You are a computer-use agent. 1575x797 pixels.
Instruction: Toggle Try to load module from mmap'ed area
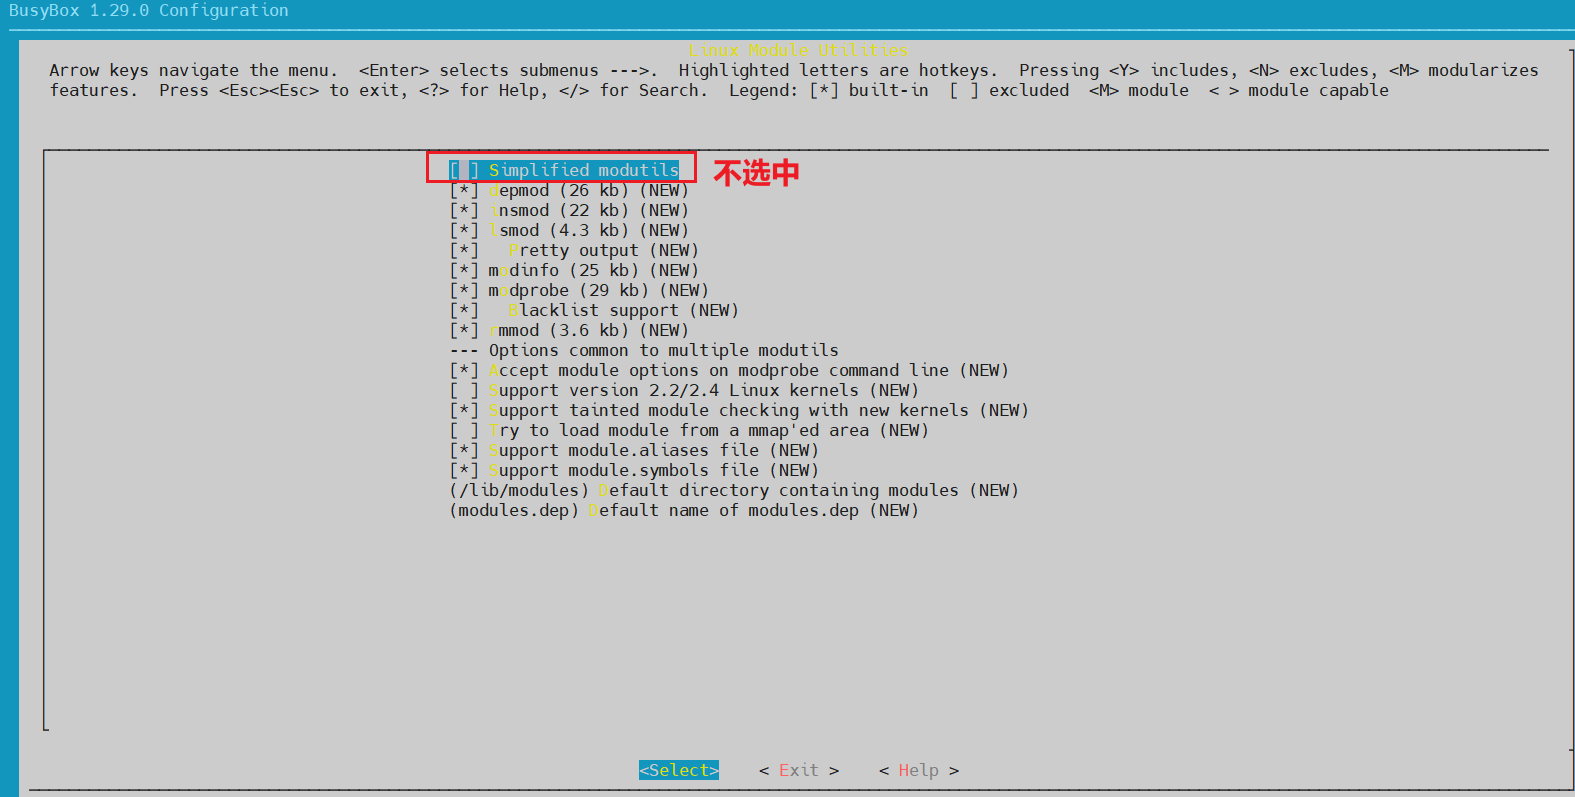689,430
